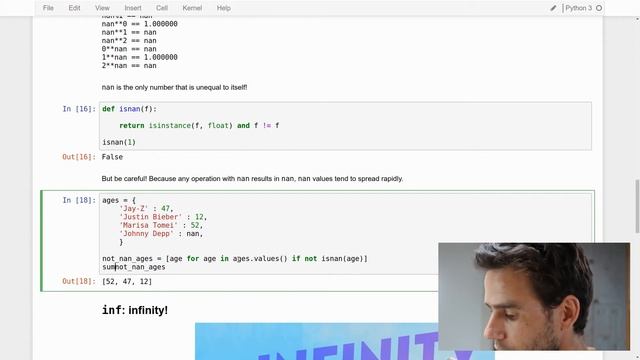
Task: Click the 'Johnny Depp' : nan line
Action: coord(161,234)
